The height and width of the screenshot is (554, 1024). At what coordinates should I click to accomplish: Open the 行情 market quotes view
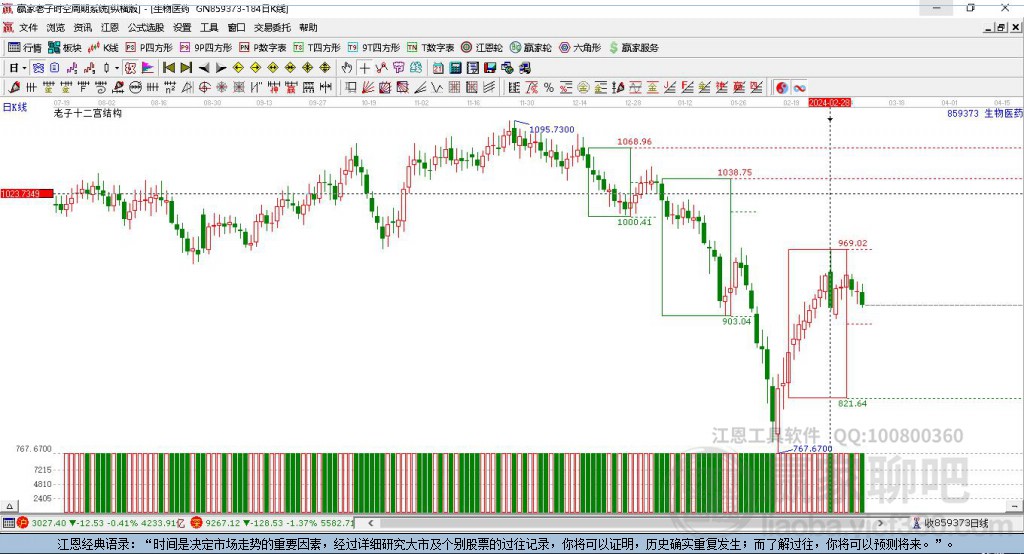pos(25,48)
